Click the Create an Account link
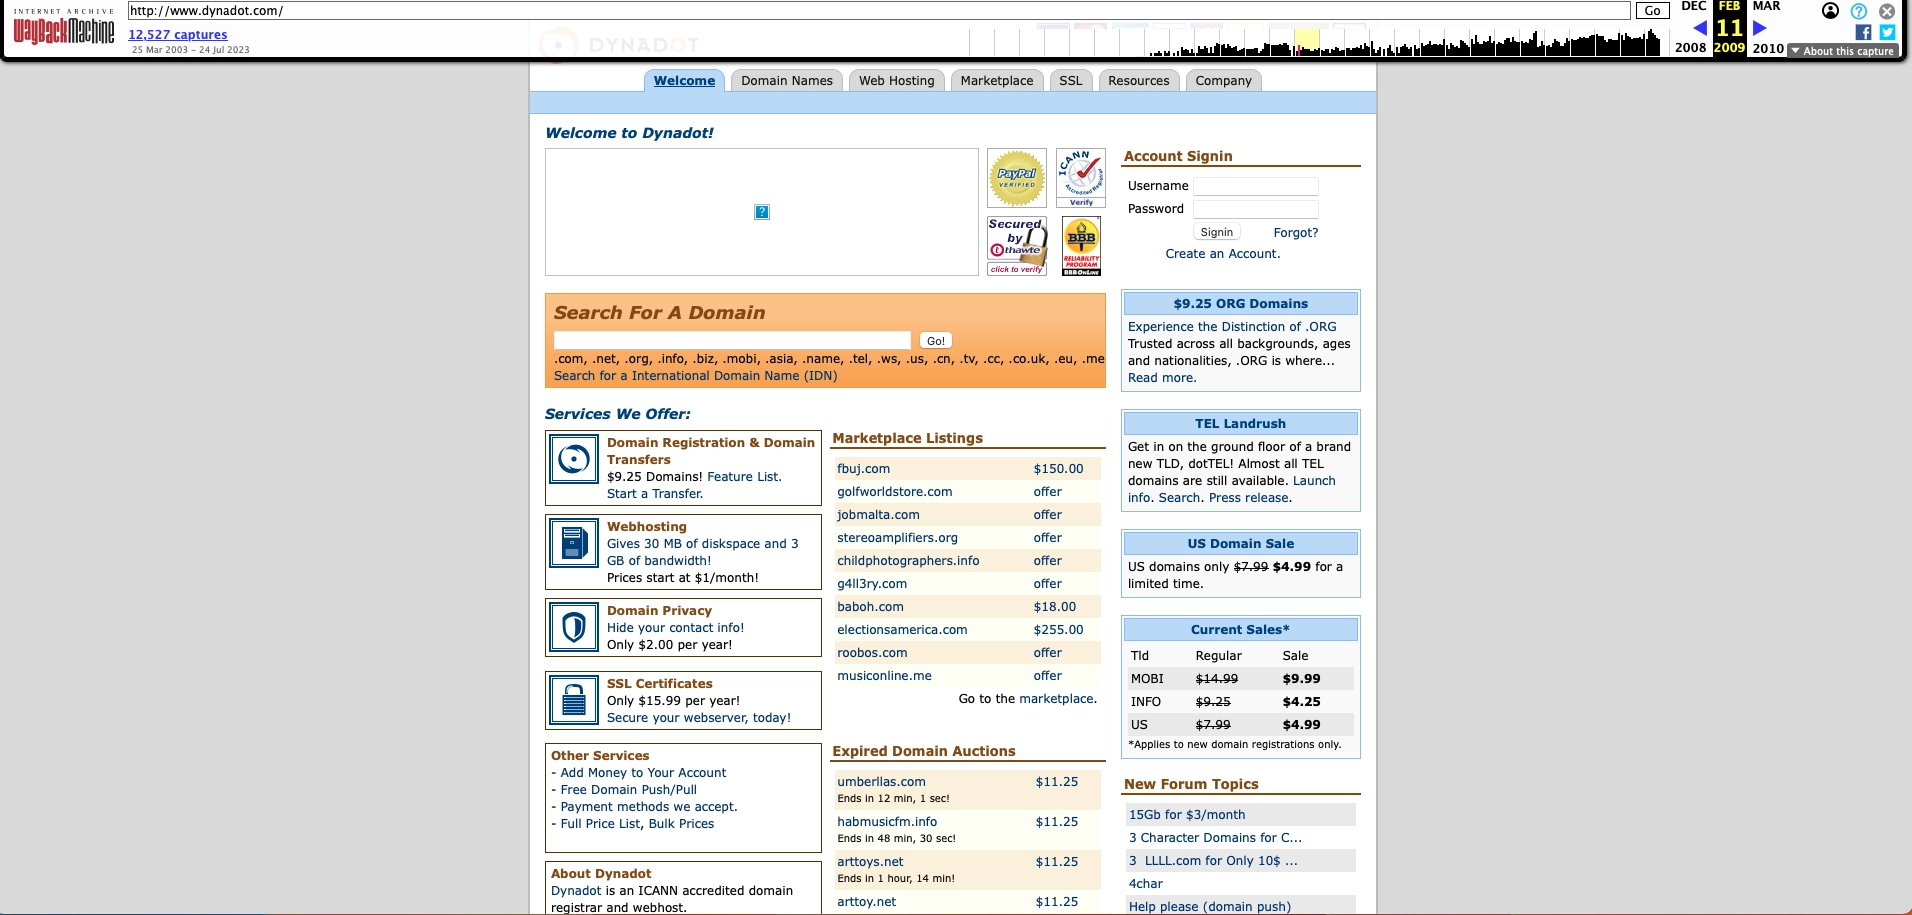 (1222, 254)
